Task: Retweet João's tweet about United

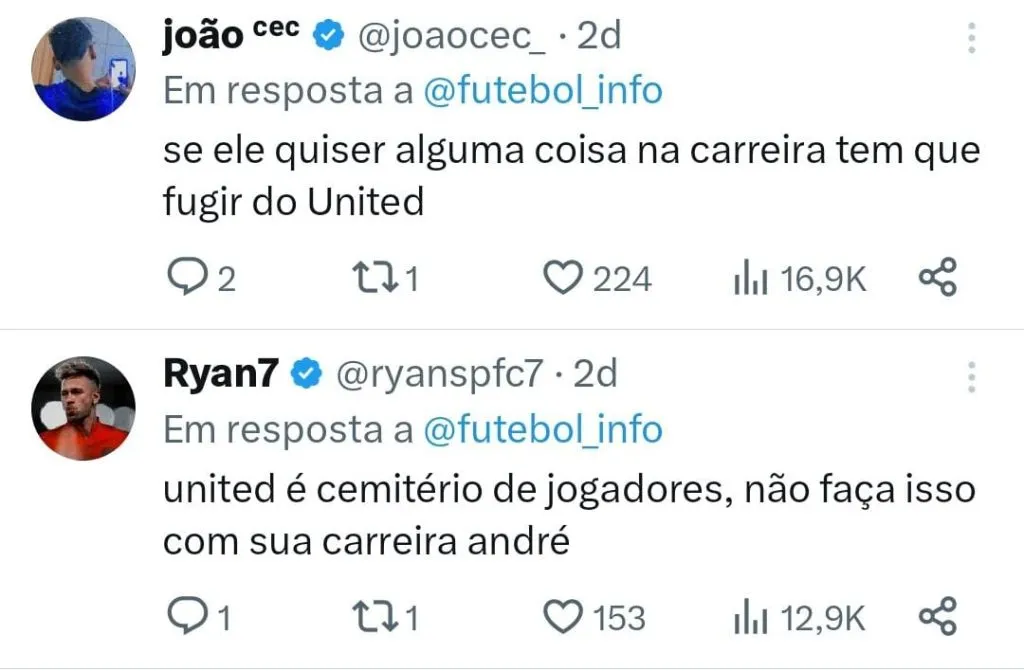Action: point(378,278)
